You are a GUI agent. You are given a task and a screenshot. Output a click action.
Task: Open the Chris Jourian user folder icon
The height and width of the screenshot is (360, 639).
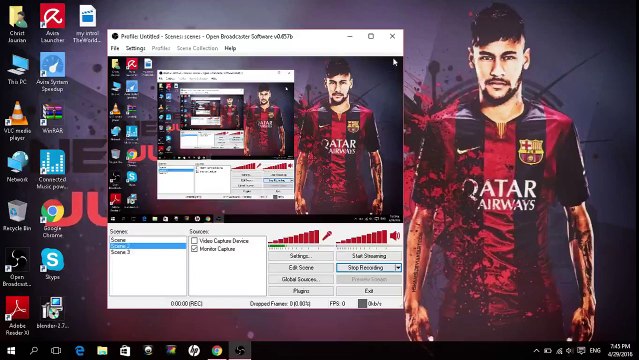(17, 23)
